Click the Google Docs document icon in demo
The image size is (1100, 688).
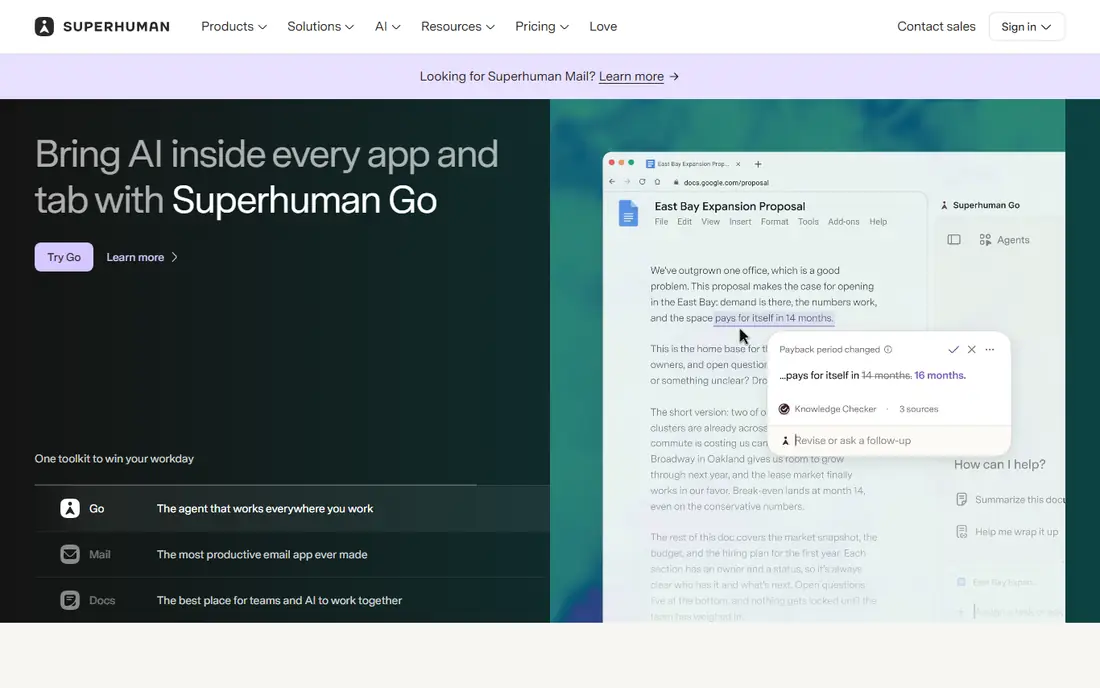coord(628,213)
